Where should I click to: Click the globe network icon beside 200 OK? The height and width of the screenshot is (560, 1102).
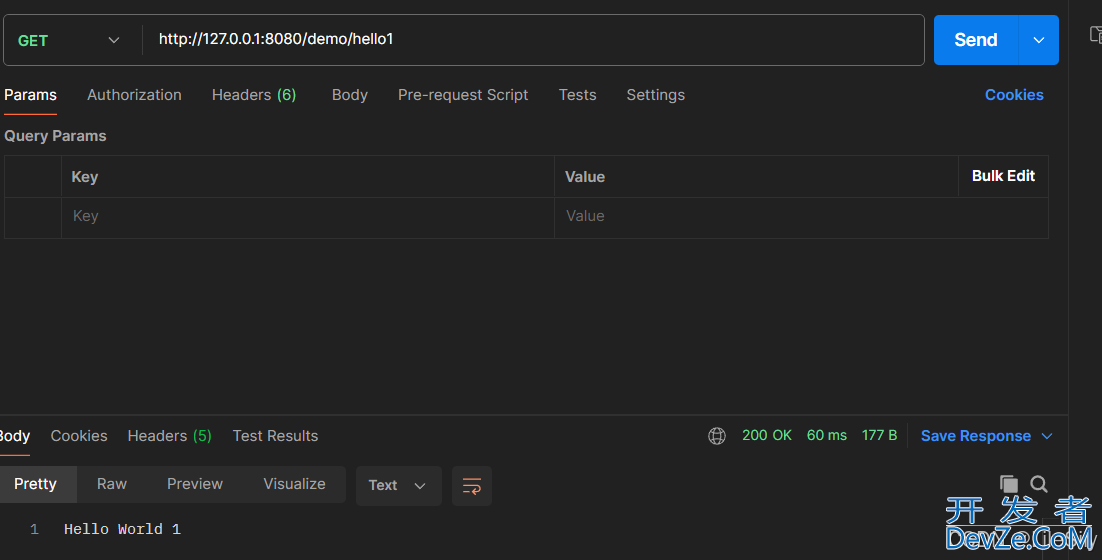[x=717, y=436]
